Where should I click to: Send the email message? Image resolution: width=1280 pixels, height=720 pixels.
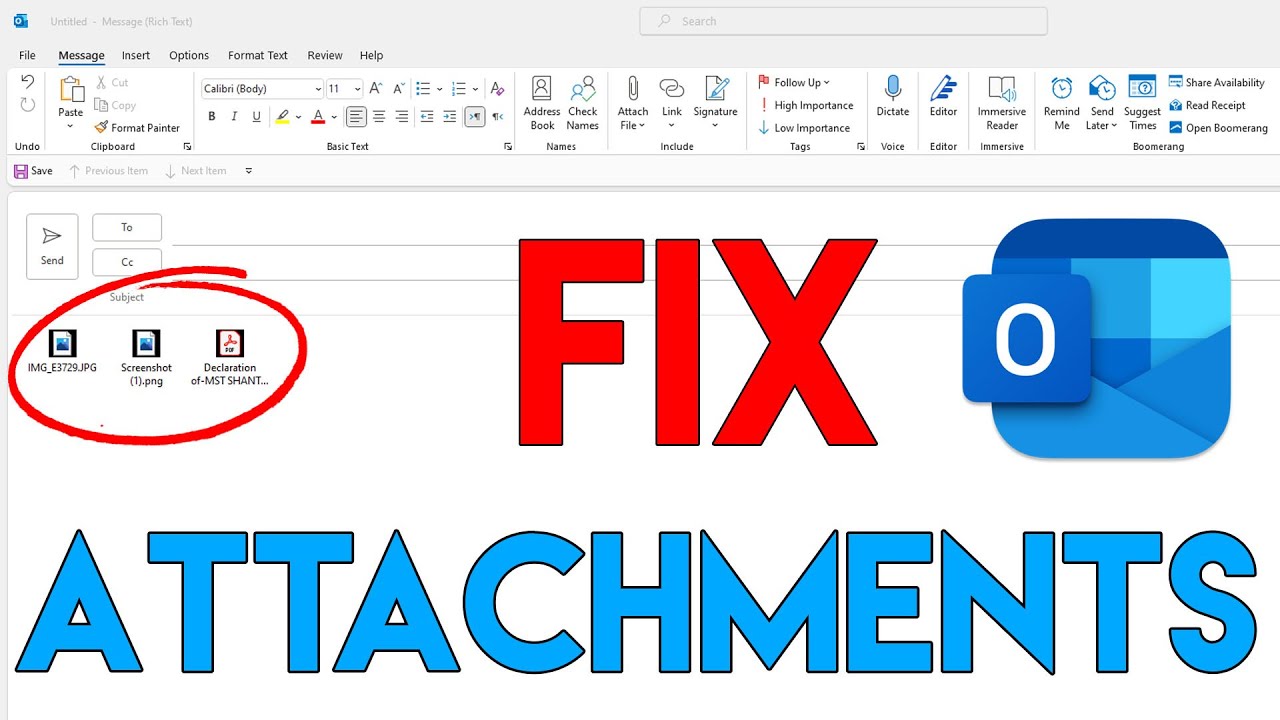pyautogui.click(x=52, y=246)
